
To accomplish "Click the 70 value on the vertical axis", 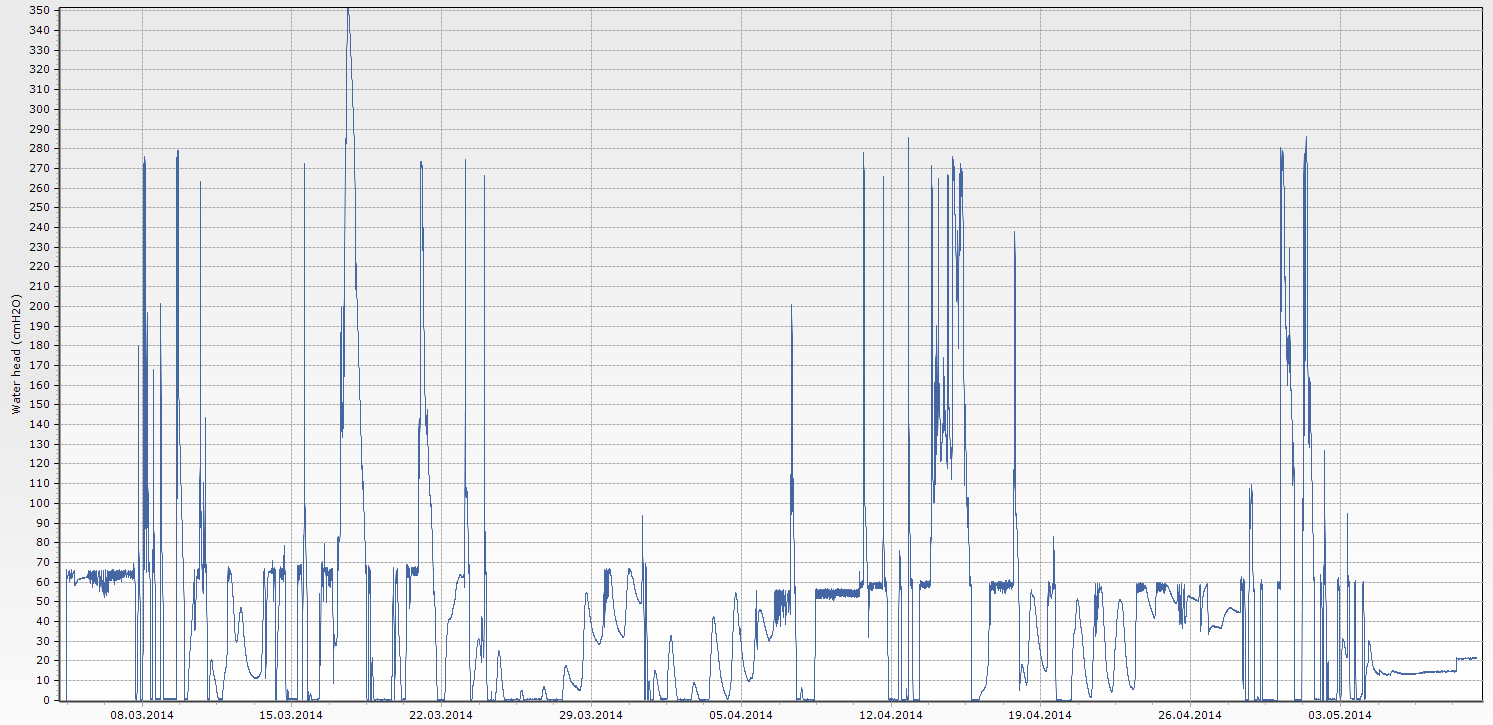I will [x=44, y=562].
